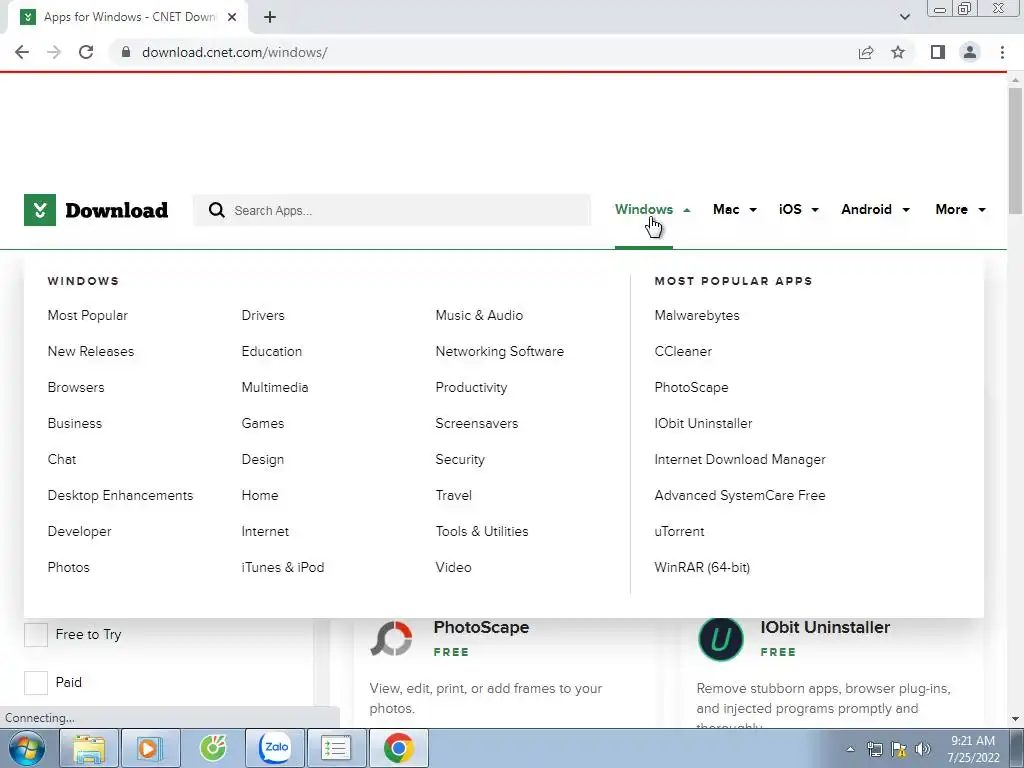
Task: Open the Tools & Utilities link
Action: [482, 532]
